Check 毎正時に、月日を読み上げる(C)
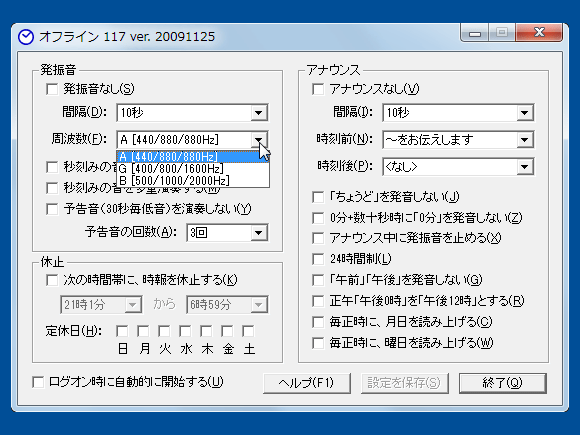This screenshot has height=435, width=580. pyautogui.click(x=318, y=322)
